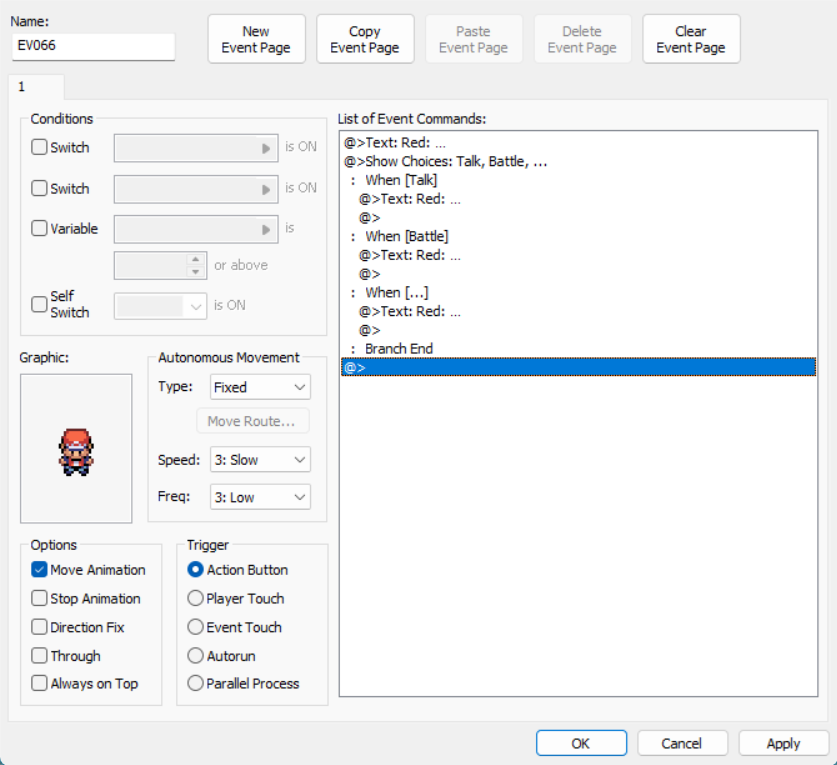837x765 pixels.
Task: Open the Self Switch letter dropdown
Action: pyautogui.click(x=161, y=306)
